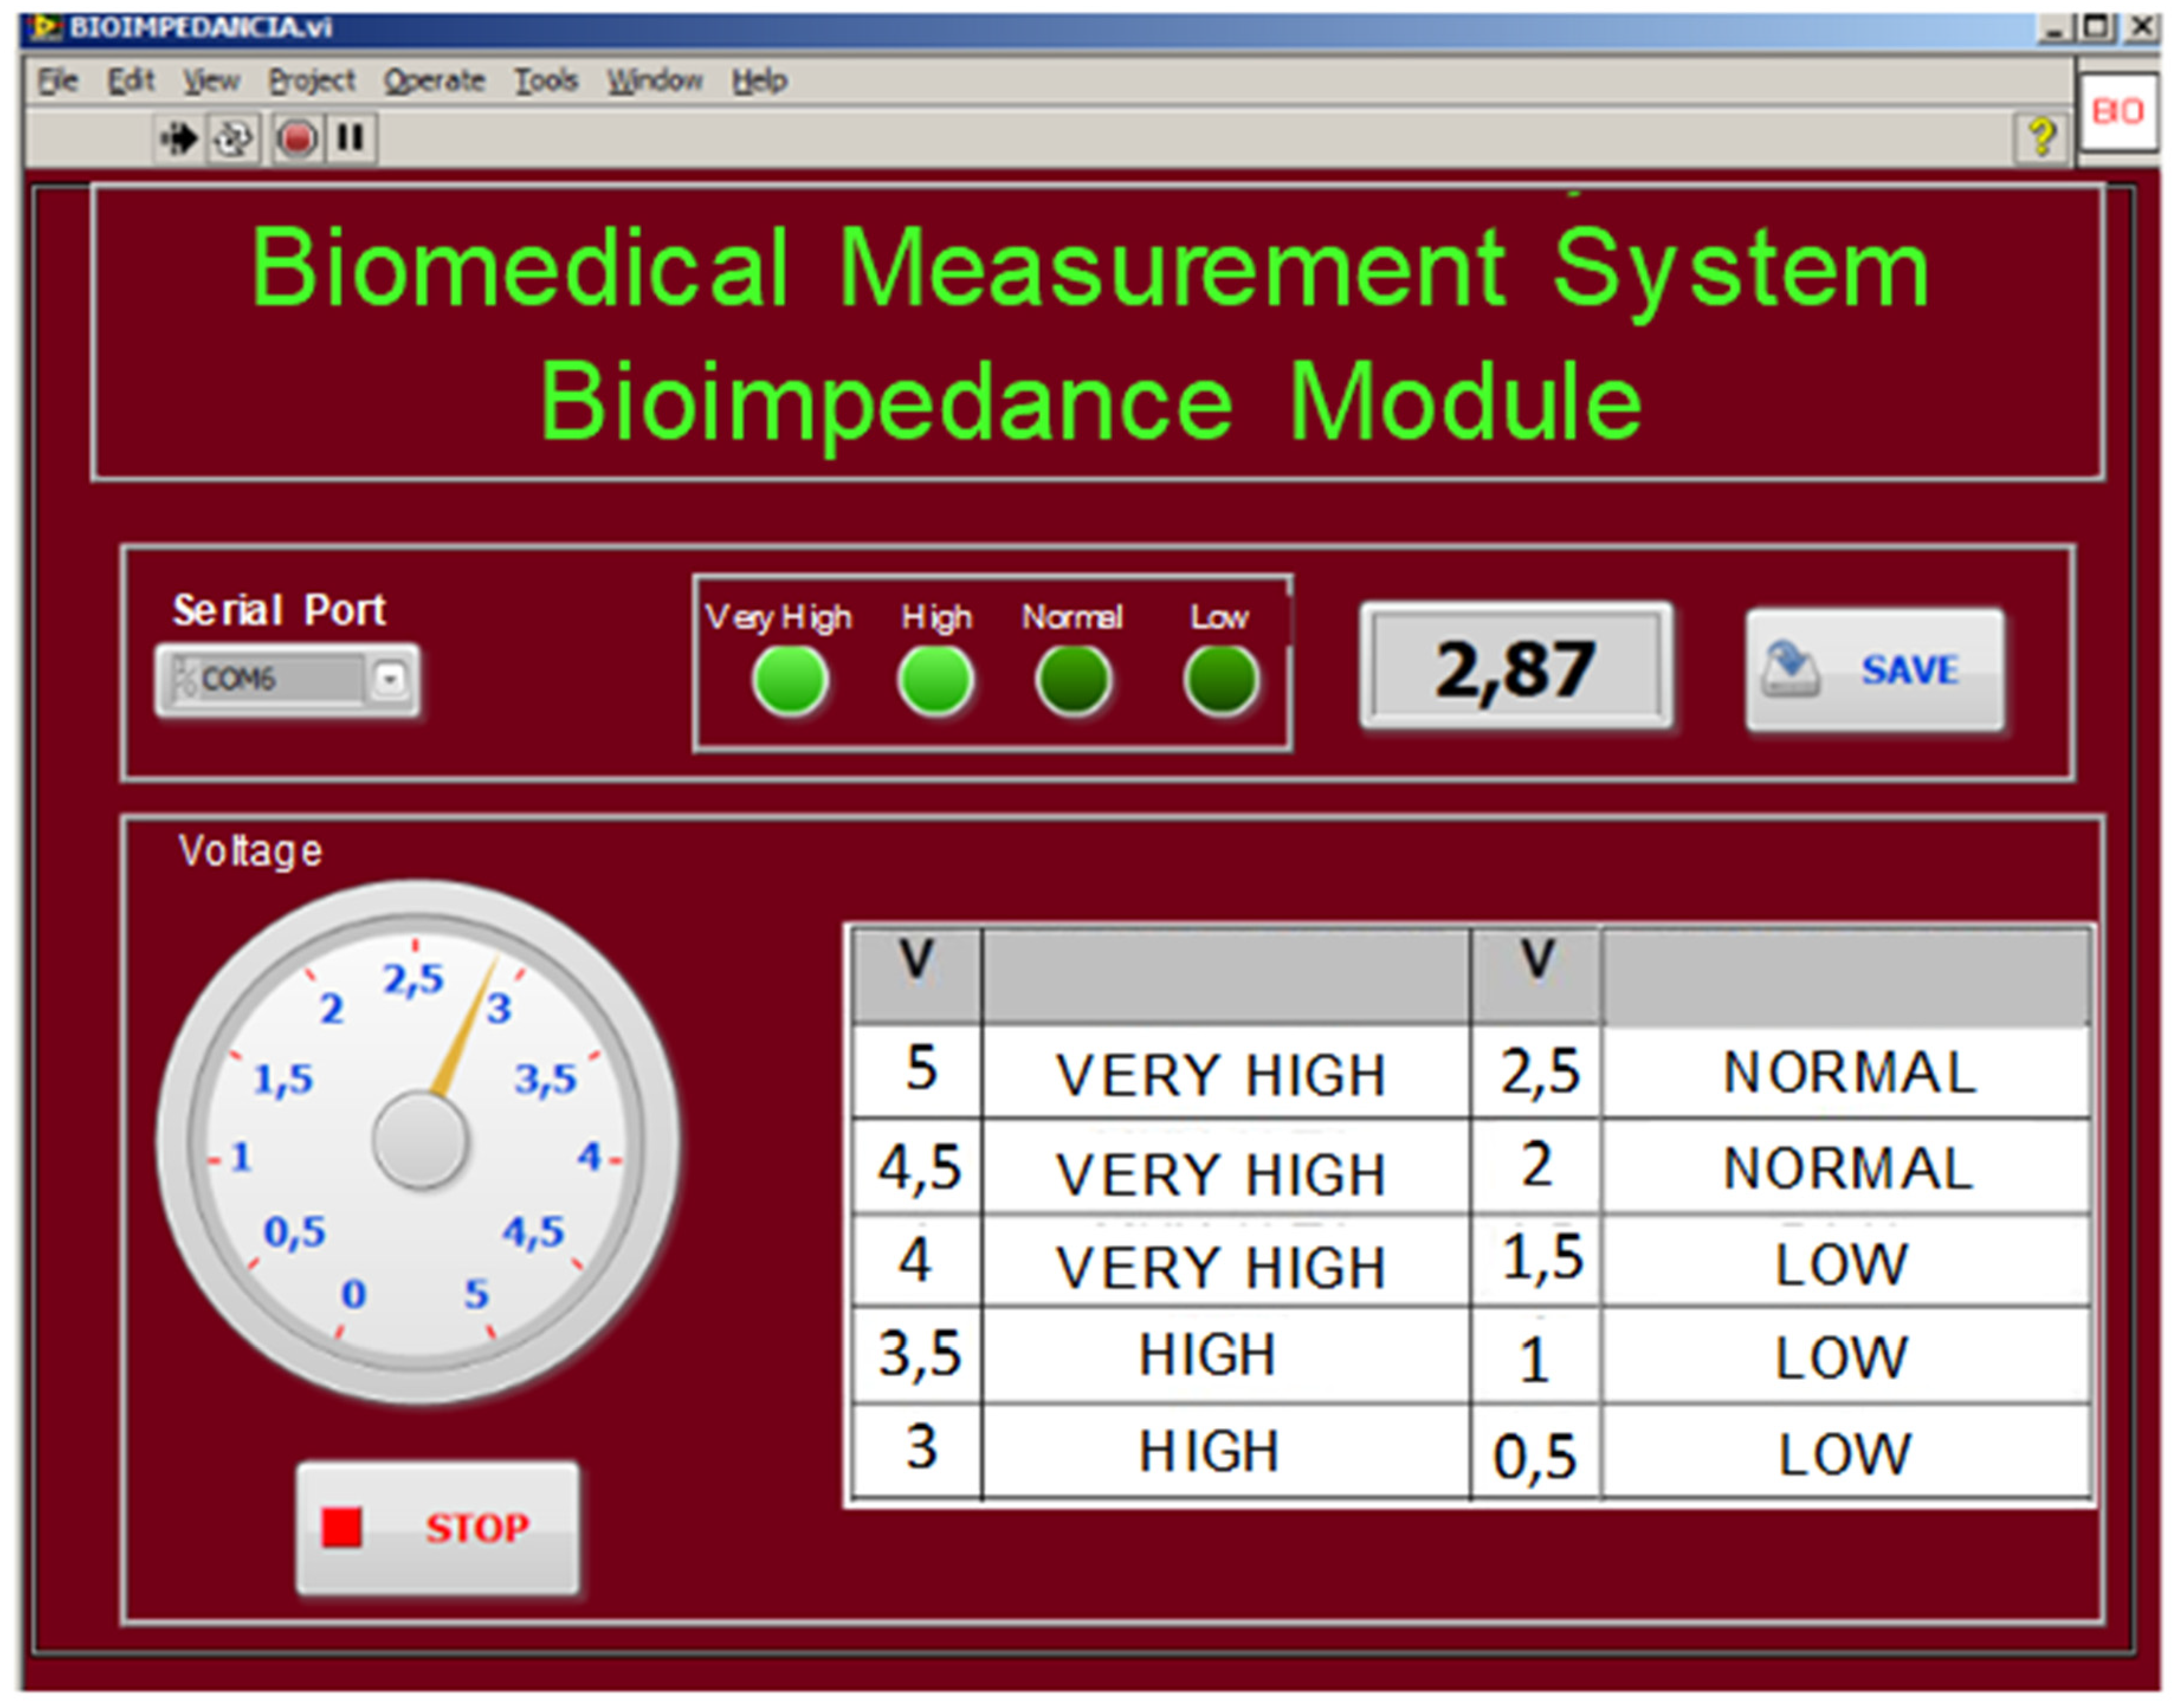Image resolution: width=2177 pixels, height=1708 pixels.
Task: Click the Abort Execution red icon
Action: [297, 137]
